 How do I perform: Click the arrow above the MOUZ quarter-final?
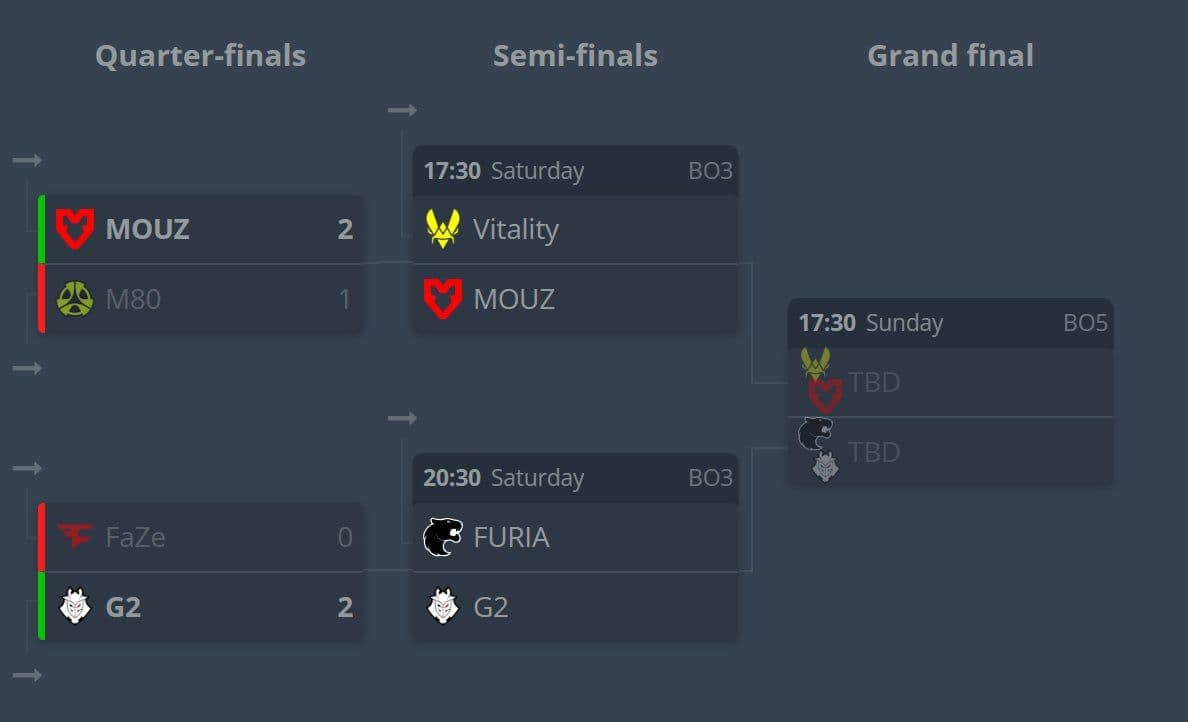coord(27,160)
